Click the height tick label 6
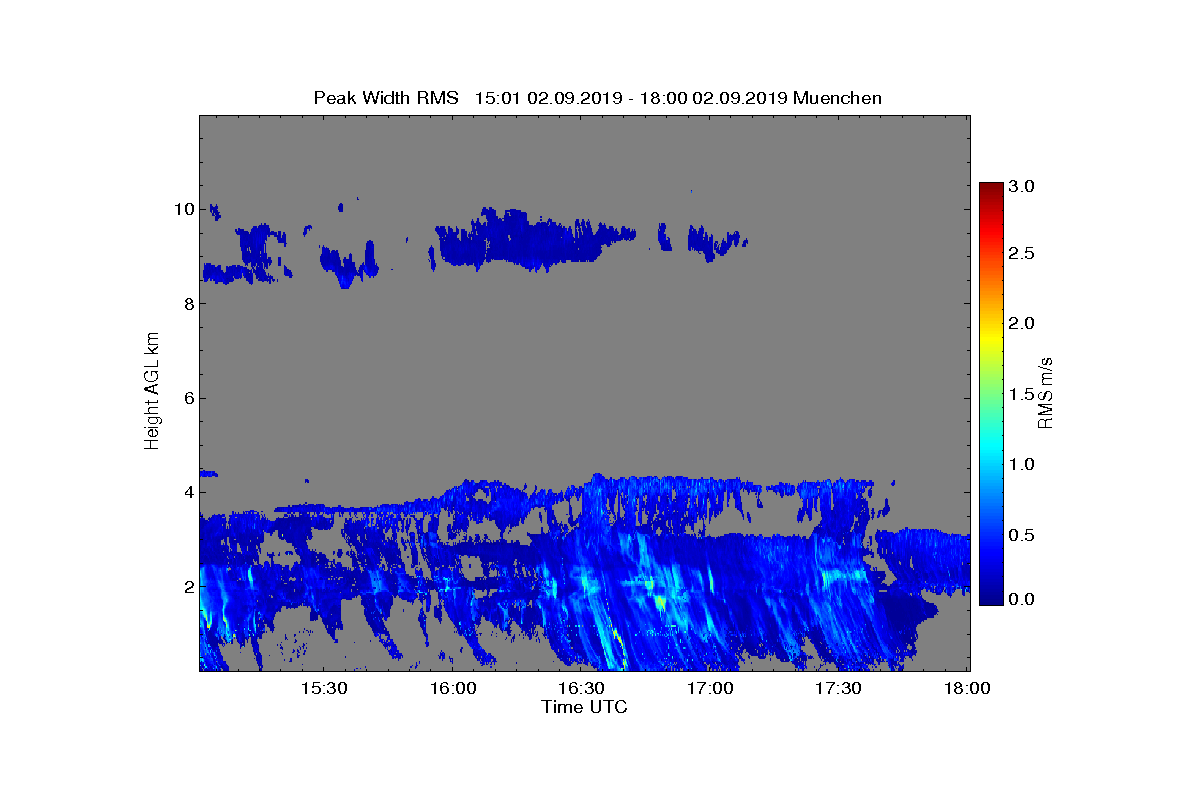 (x=188, y=398)
